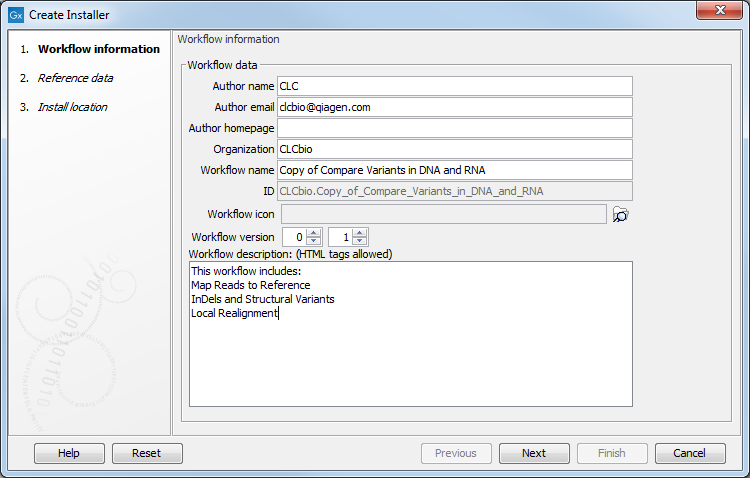Viewport: 750px width, 478px height.
Task: Click the major version number box
Action: point(295,237)
